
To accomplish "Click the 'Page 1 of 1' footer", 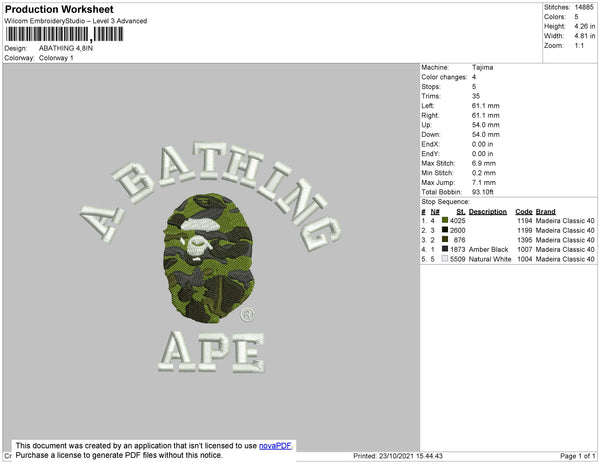I will tap(577, 456).
